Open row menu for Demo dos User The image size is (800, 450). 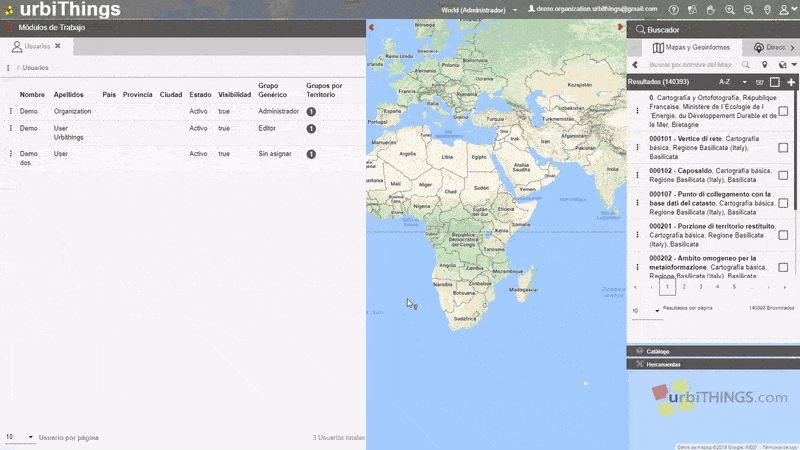11,153
